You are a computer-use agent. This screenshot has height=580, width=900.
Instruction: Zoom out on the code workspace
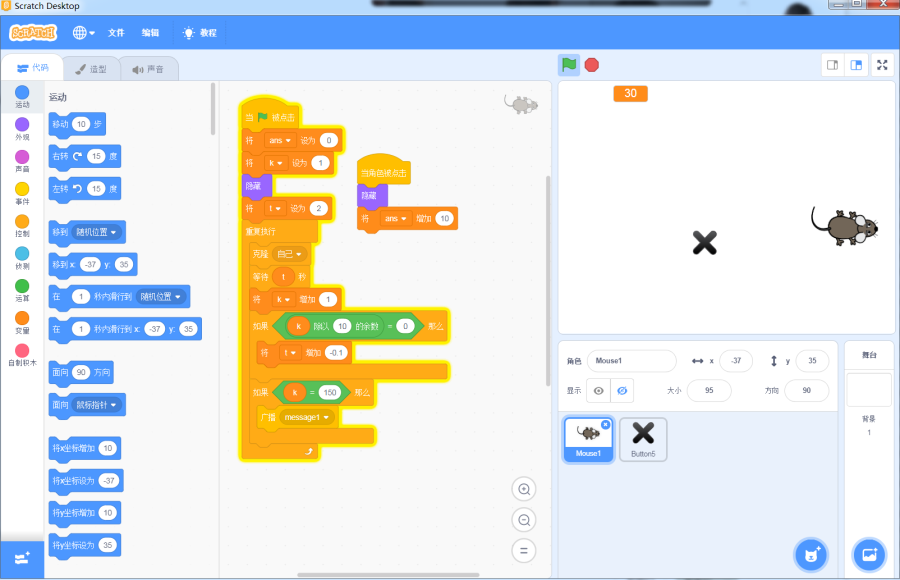click(x=523, y=519)
